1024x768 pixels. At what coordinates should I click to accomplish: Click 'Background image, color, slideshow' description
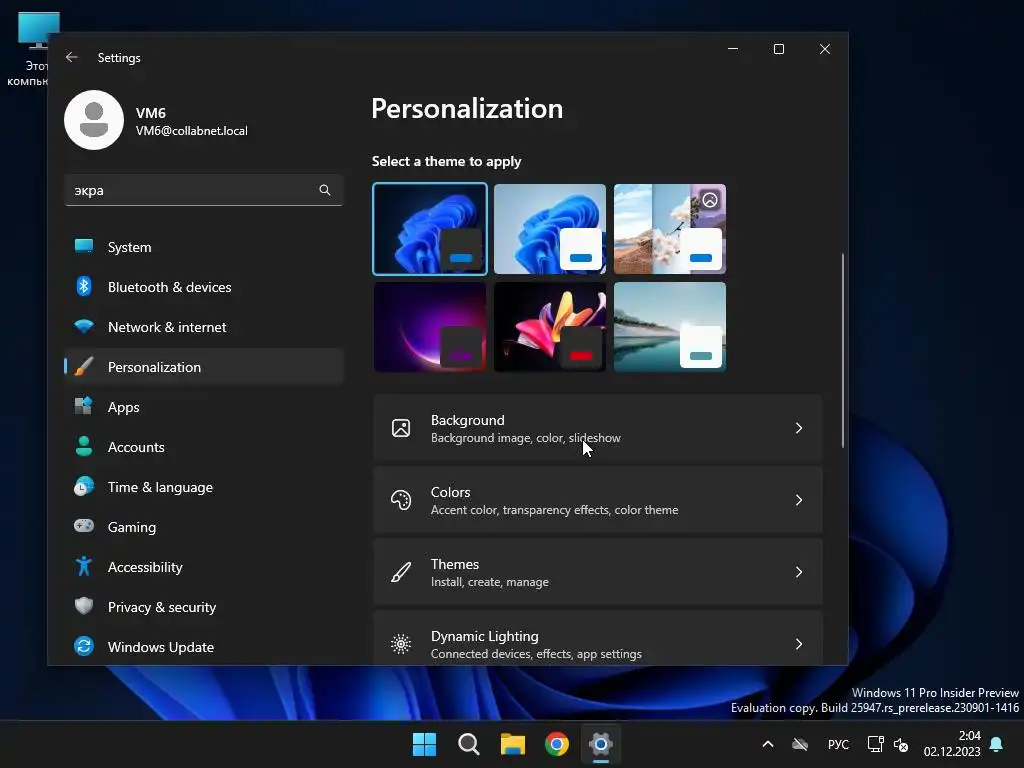[526, 438]
